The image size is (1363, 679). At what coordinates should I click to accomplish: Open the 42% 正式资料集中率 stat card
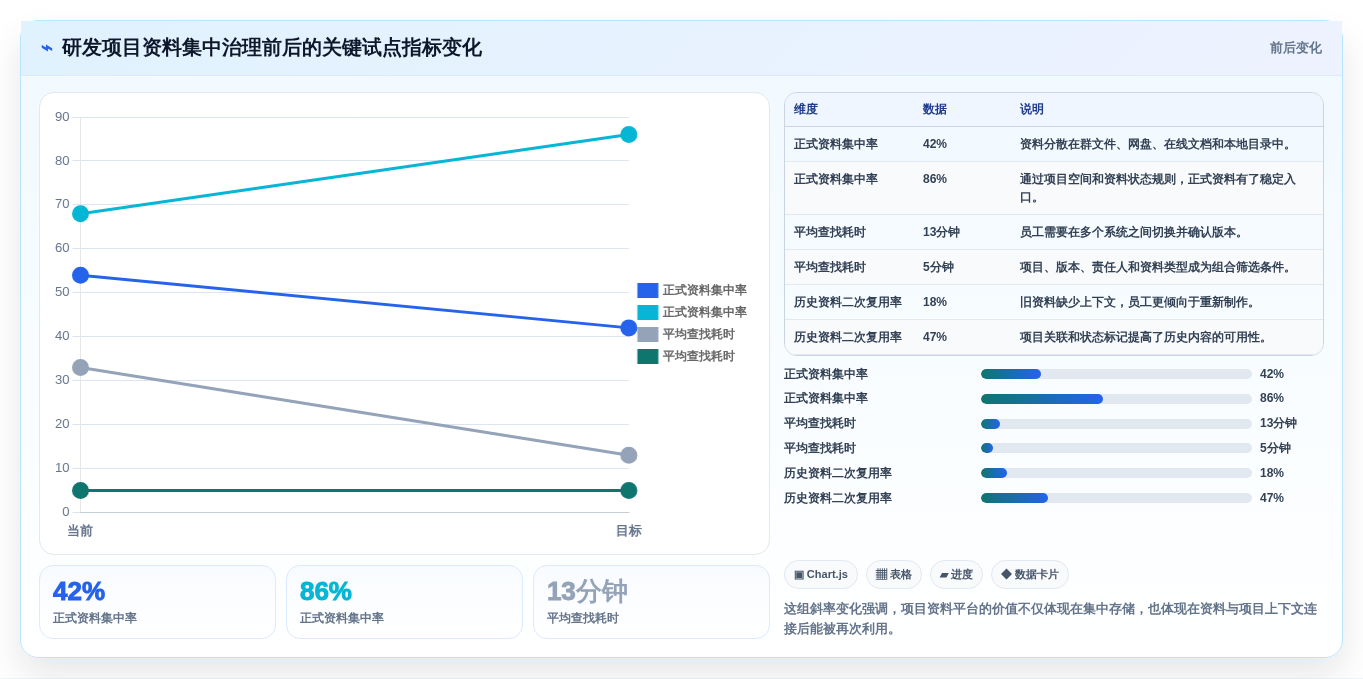pyautogui.click(x=157, y=602)
